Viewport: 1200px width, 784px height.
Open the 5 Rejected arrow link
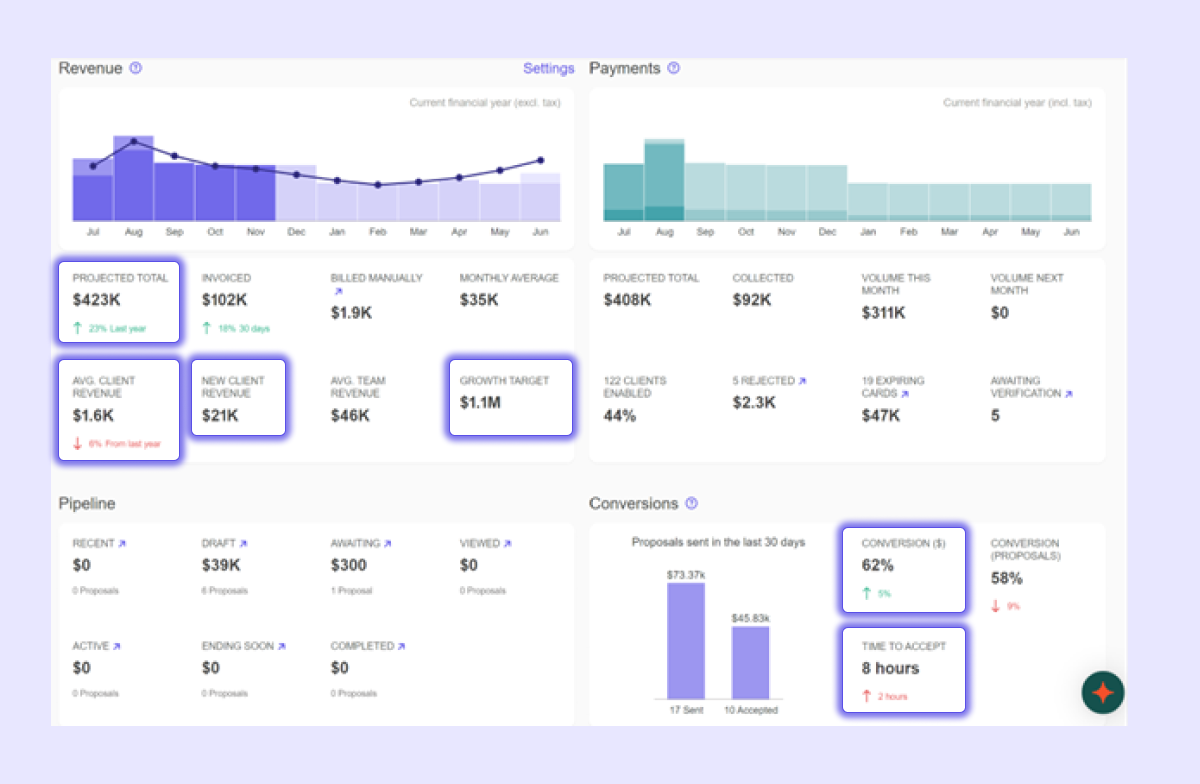(802, 381)
